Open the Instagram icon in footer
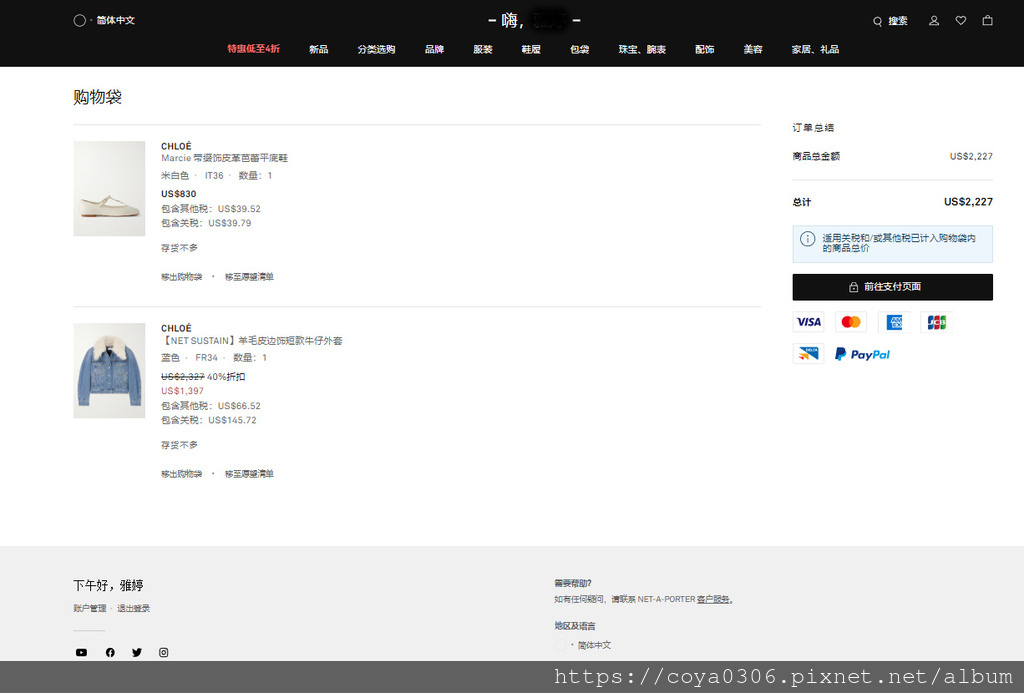The image size is (1024, 693). point(163,653)
